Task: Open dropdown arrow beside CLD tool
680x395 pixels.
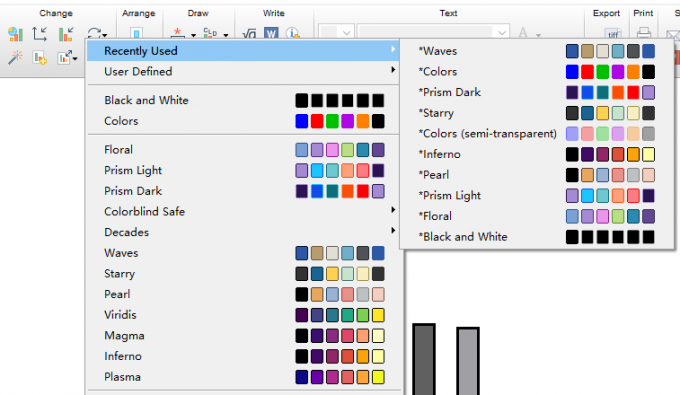Action: point(226,35)
